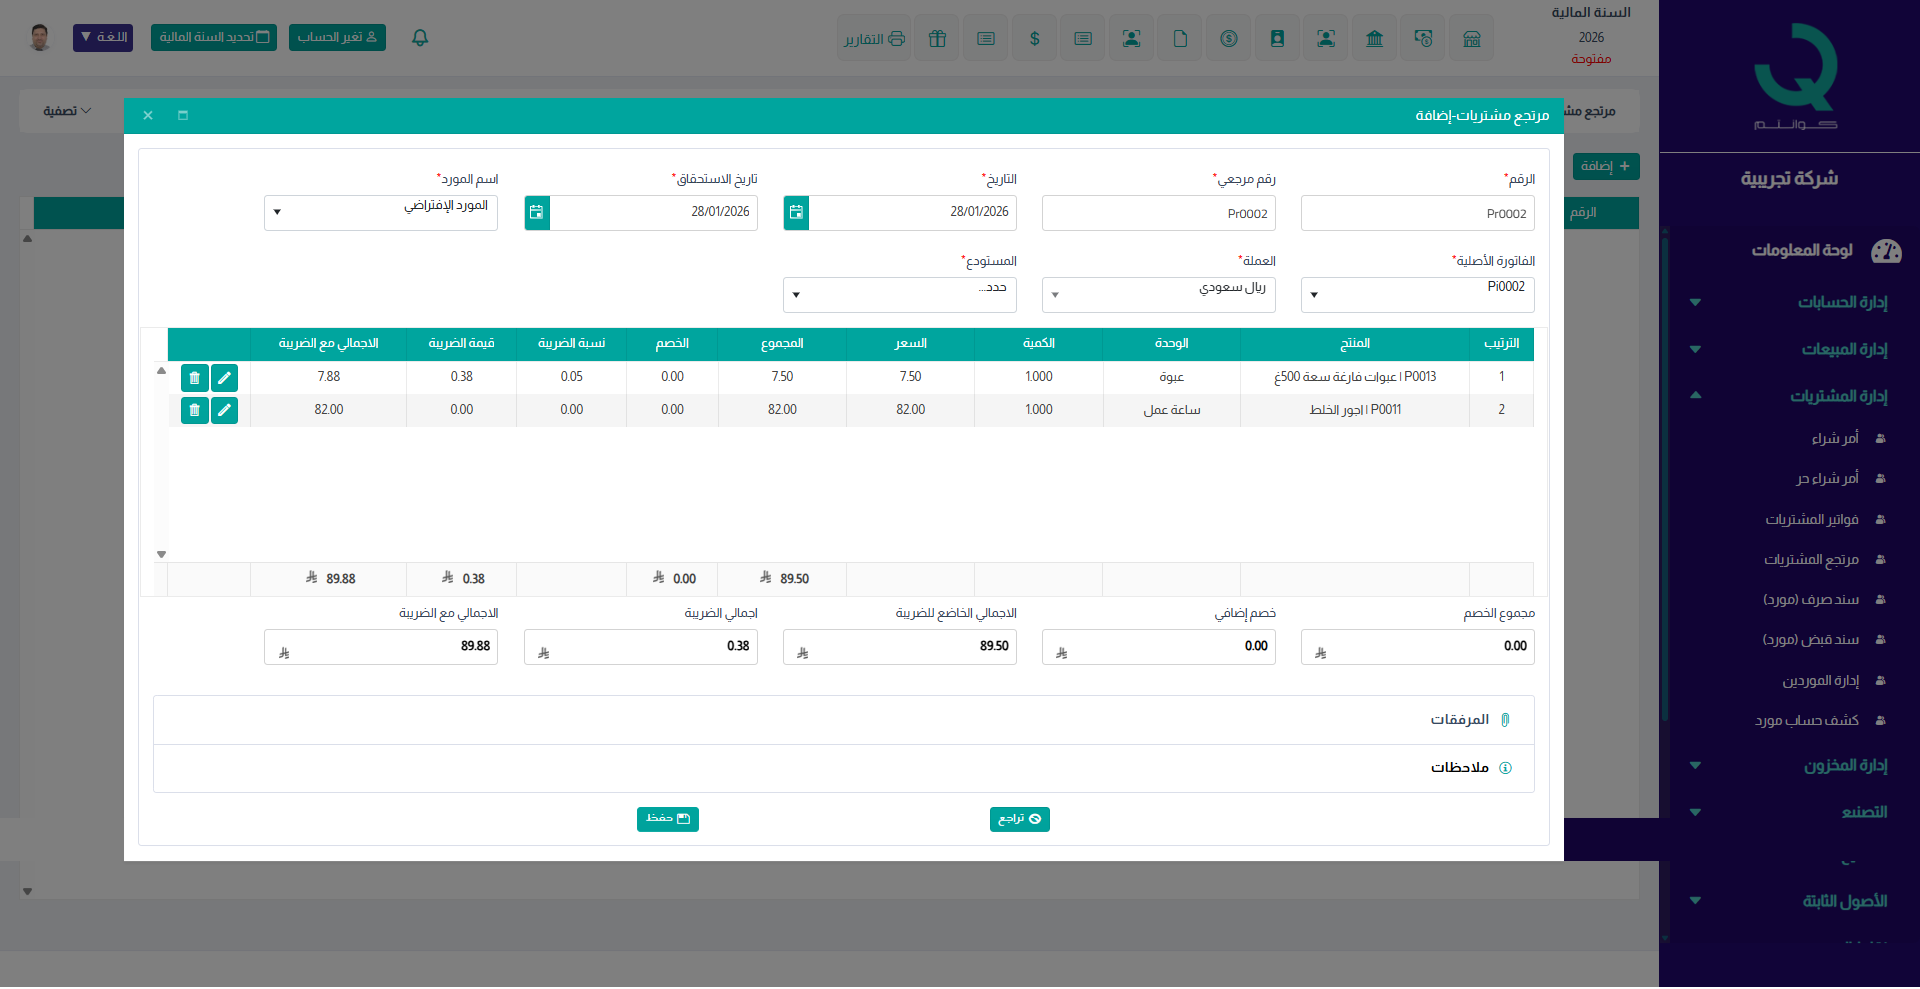Click the gift box toolbar icon
The width and height of the screenshot is (1920, 989).
coord(937,38)
